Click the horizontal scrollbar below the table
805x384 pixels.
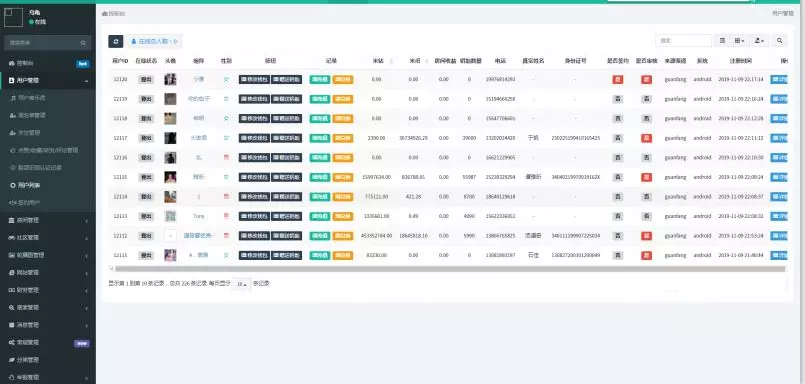tap(449, 268)
